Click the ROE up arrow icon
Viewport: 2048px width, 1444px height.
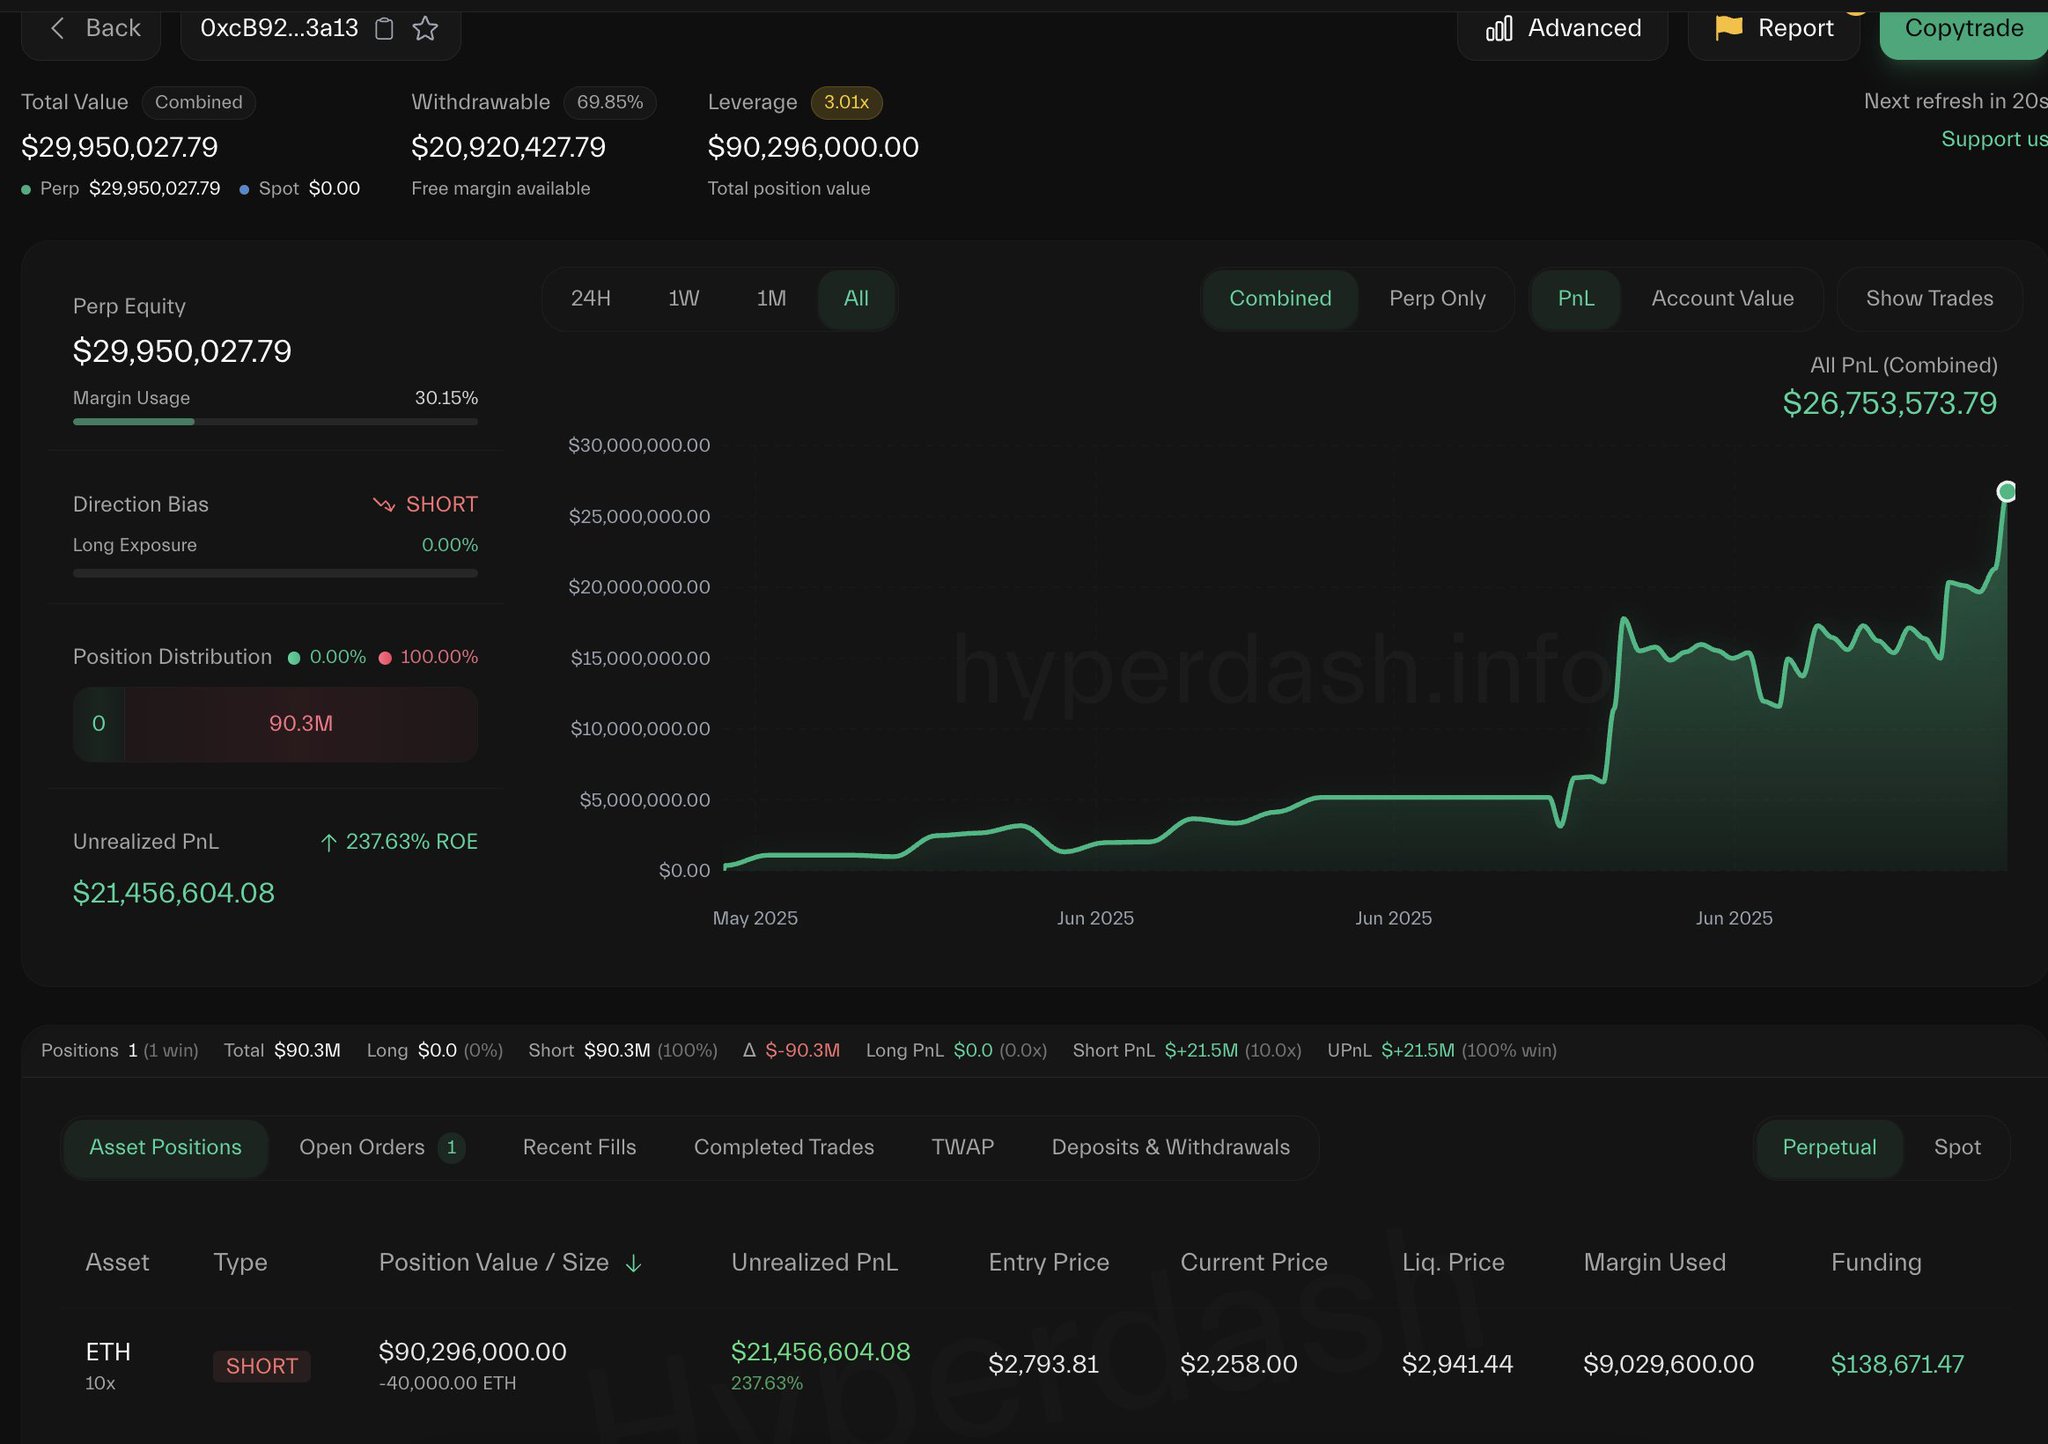point(328,843)
